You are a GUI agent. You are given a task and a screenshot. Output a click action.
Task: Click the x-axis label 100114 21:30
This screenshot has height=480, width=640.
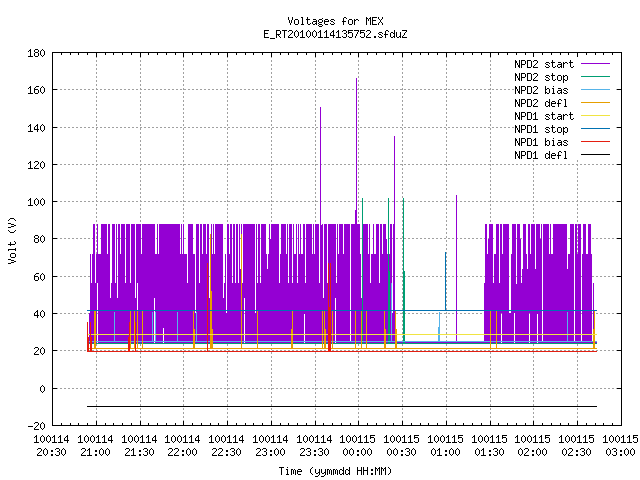[140, 446]
